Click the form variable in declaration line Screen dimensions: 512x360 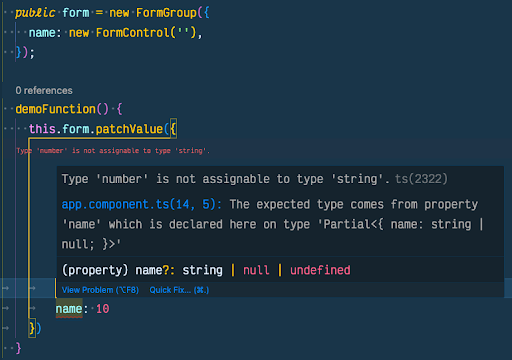[76, 13]
